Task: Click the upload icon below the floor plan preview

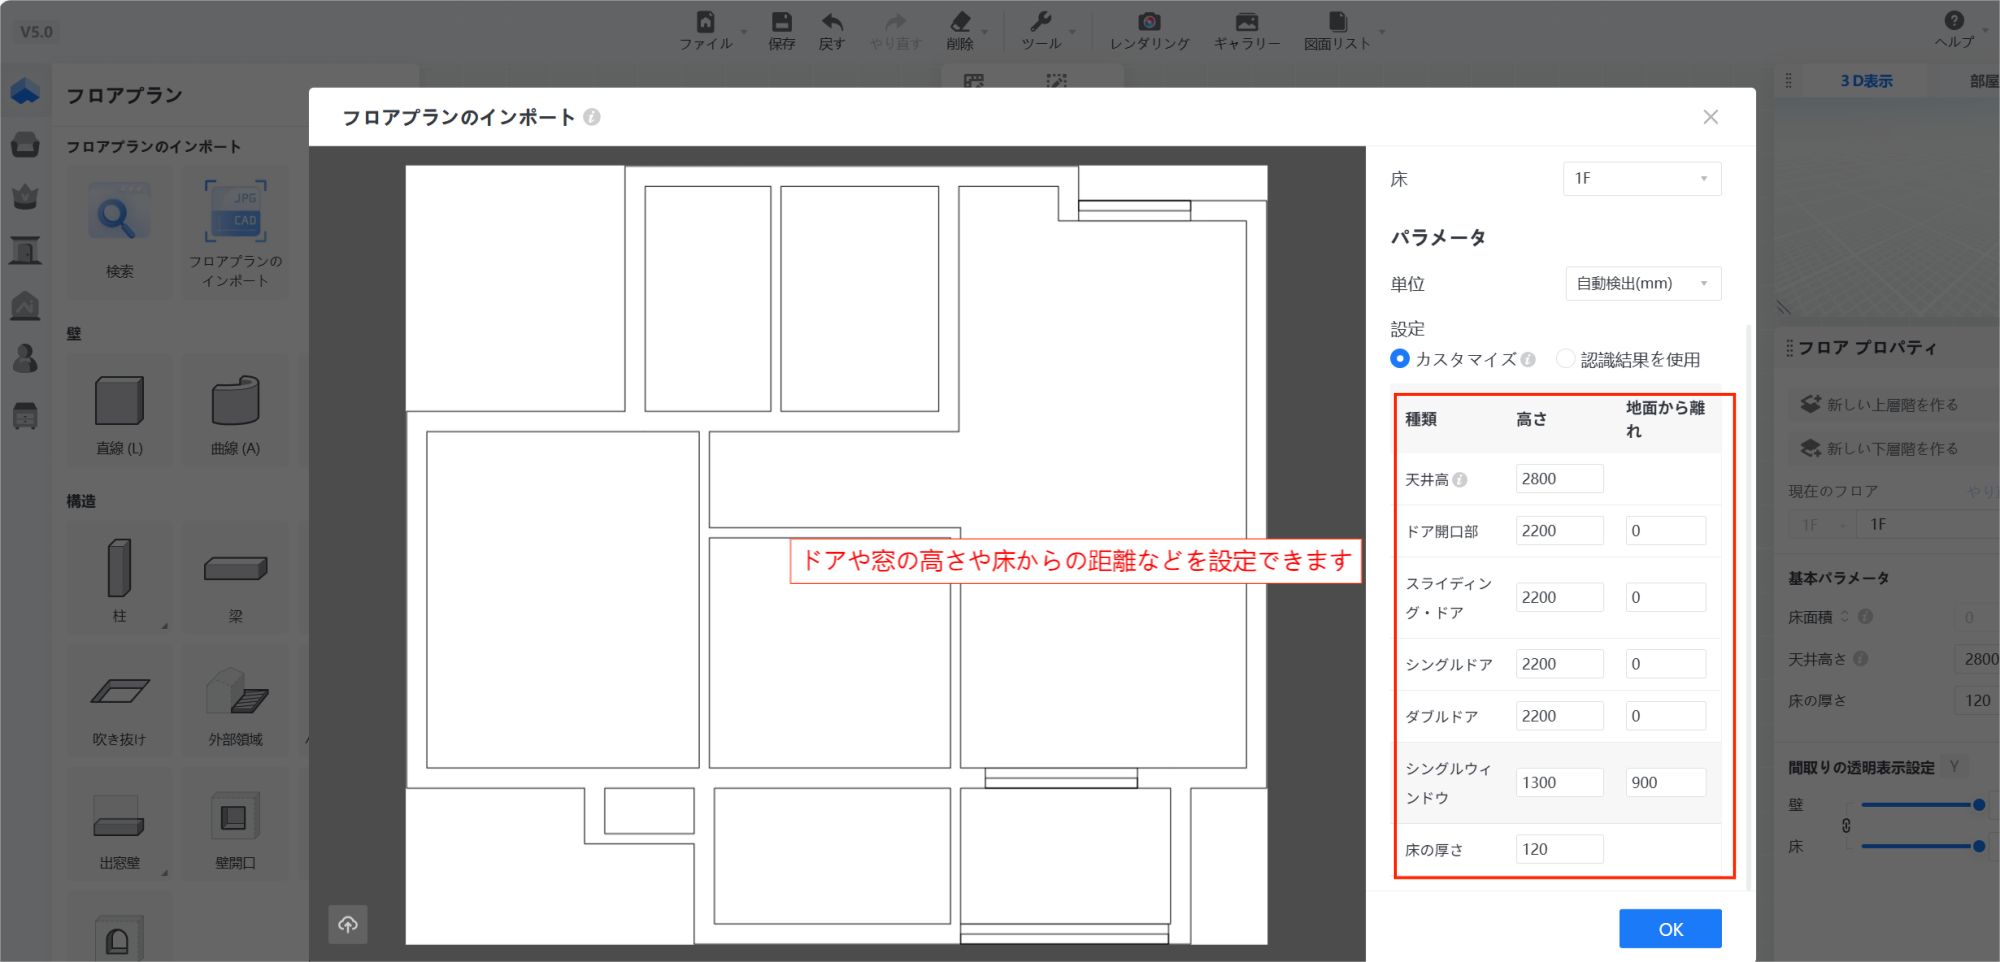Action: 348,924
